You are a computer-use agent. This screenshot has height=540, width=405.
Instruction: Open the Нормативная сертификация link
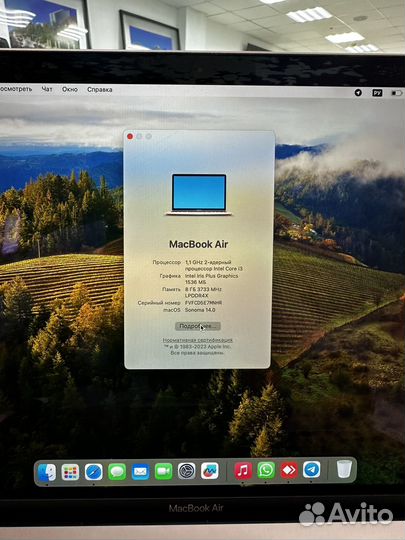[x=198, y=340]
